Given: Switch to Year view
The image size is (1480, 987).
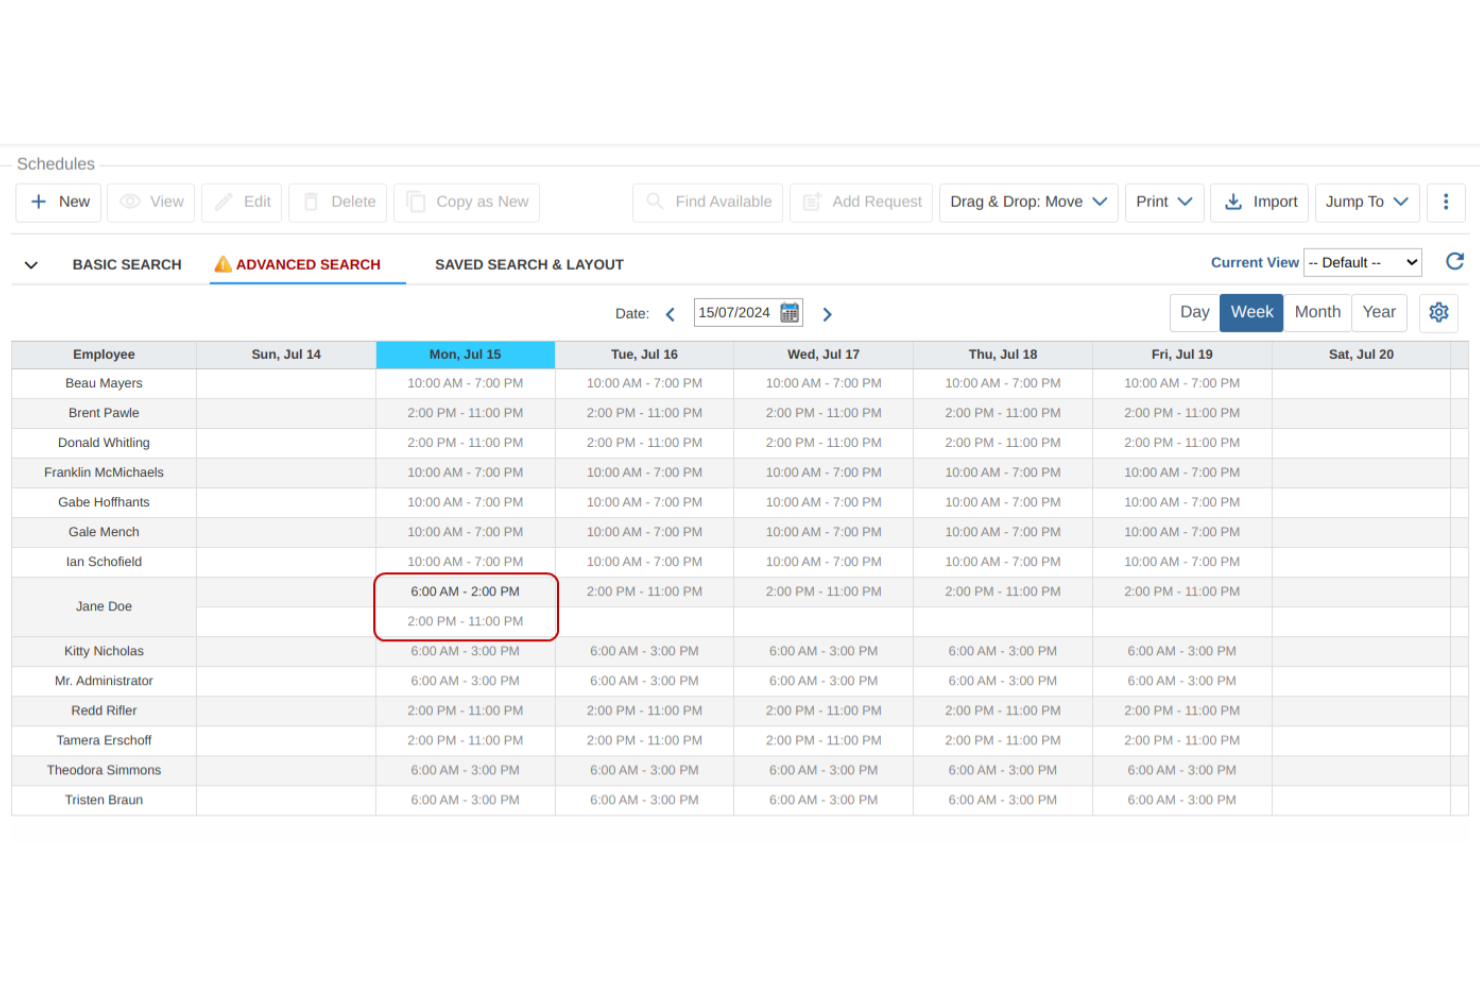Looking at the screenshot, I should (x=1379, y=312).
